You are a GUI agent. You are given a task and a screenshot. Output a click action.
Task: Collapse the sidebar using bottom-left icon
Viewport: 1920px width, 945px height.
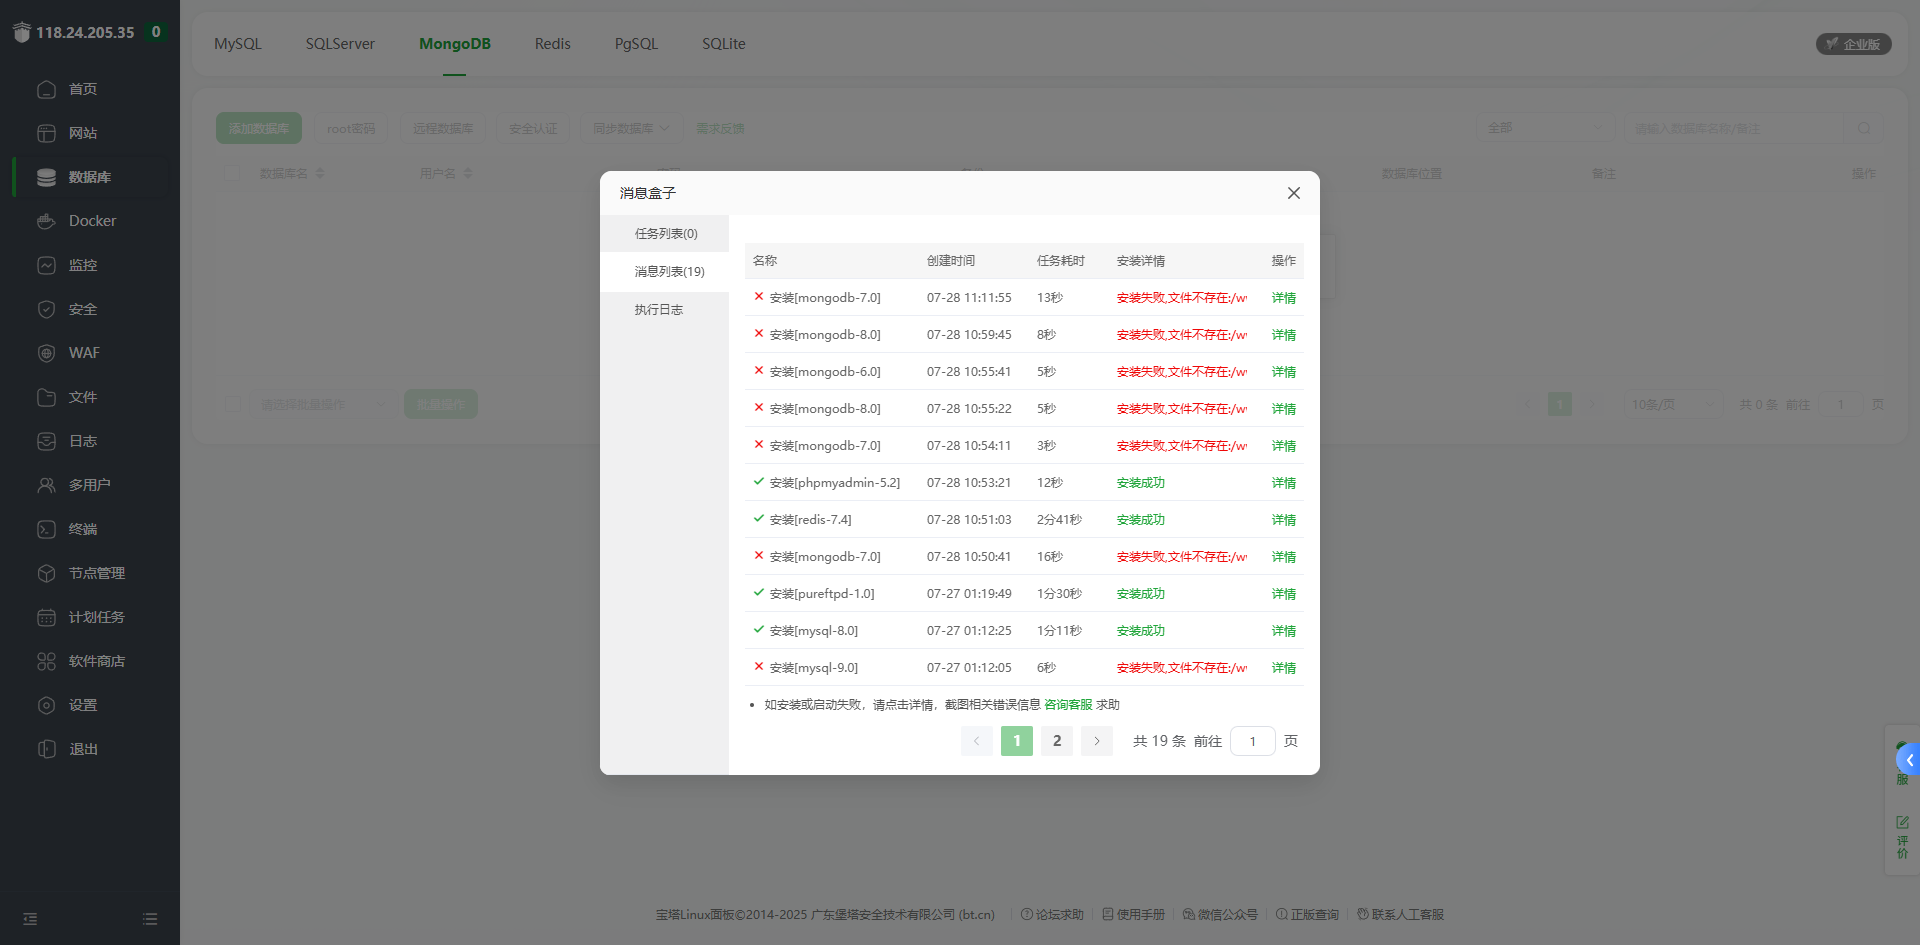tap(30, 918)
